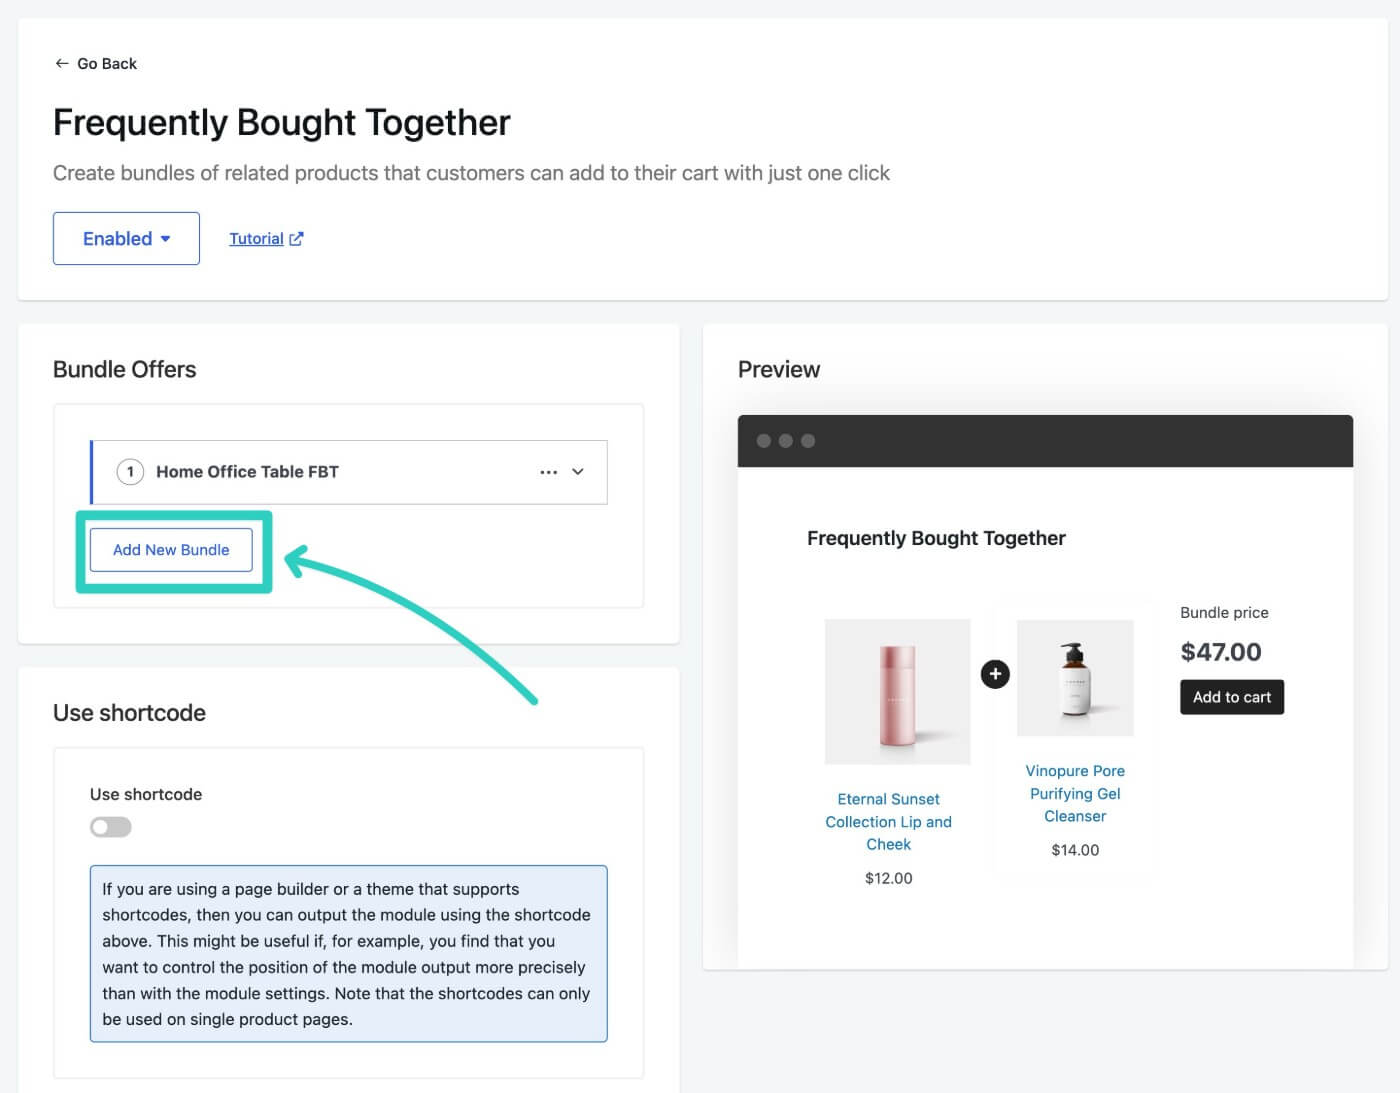The width and height of the screenshot is (1400, 1093).
Task: Open Eternal Sunset Collection Lip and Cheek link
Action: [888, 822]
